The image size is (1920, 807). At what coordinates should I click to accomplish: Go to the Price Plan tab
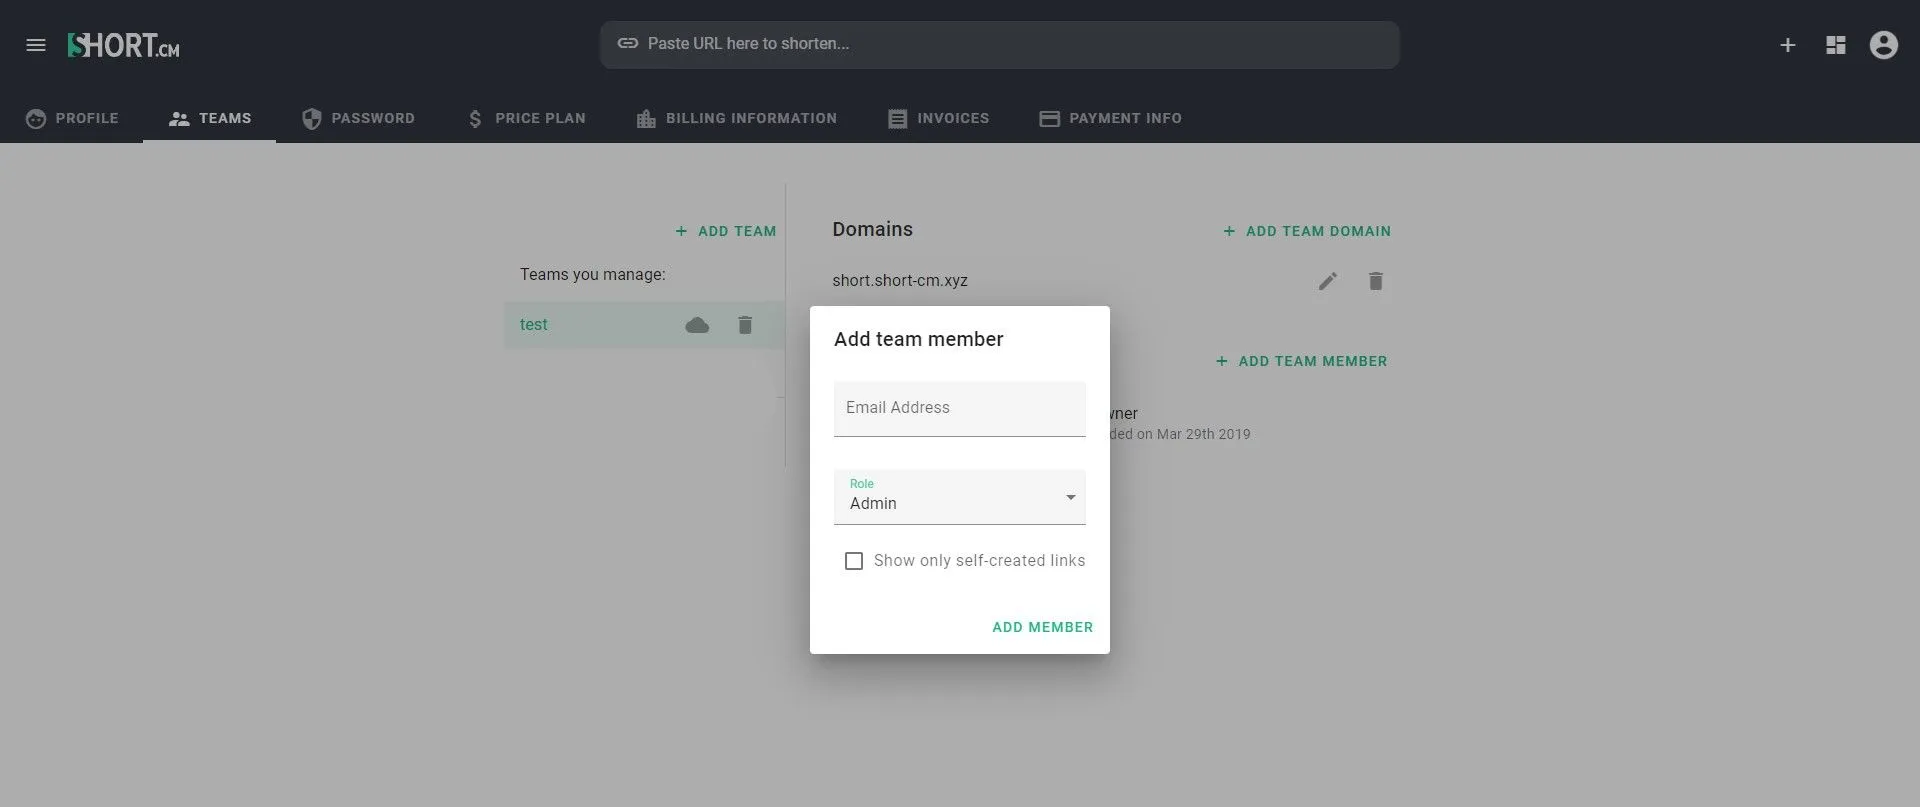pos(526,118)
